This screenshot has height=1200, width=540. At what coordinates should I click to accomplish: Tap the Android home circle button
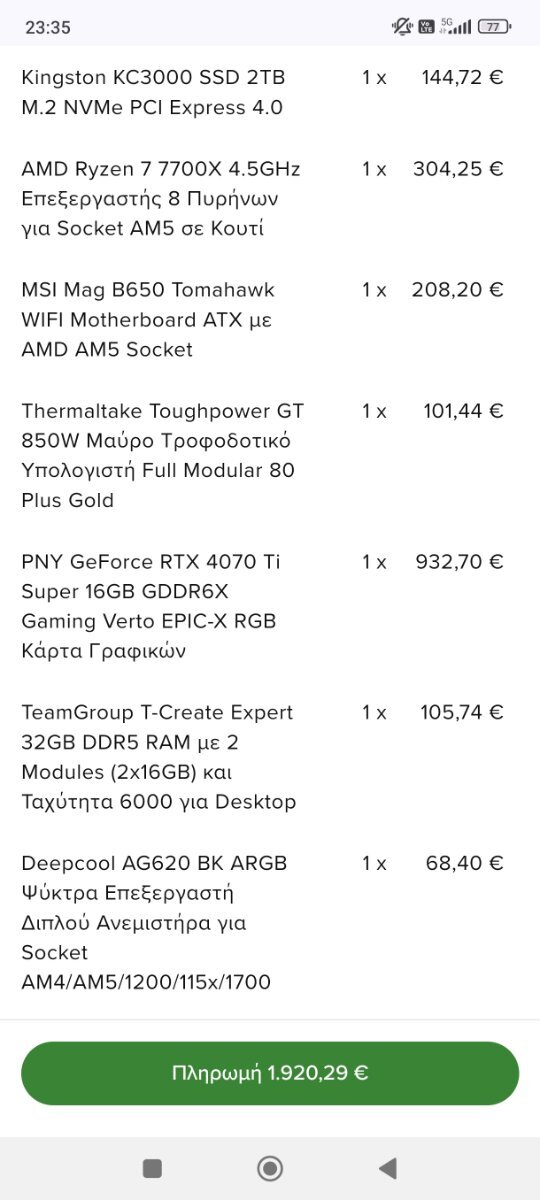(x=270, y=1167)
